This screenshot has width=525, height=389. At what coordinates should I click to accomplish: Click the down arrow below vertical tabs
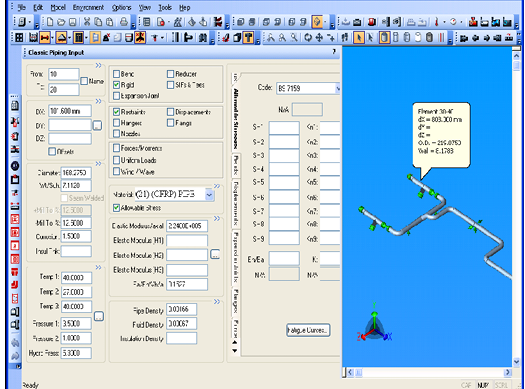point(235,351)
